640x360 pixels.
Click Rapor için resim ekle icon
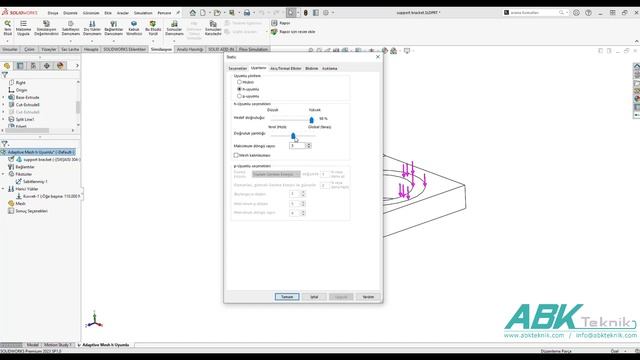point(274,31)
